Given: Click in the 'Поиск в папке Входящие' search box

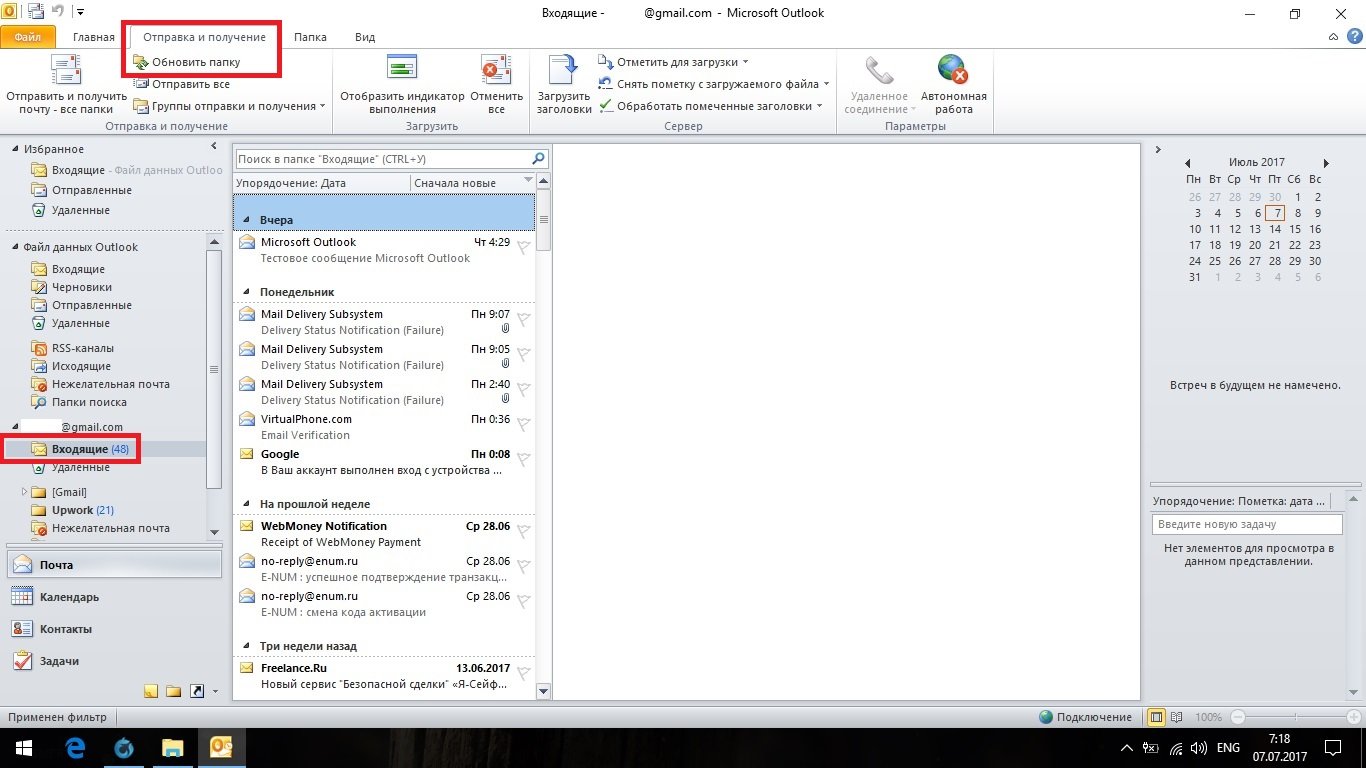Looking at the screenshot, I should click(382, 159).
